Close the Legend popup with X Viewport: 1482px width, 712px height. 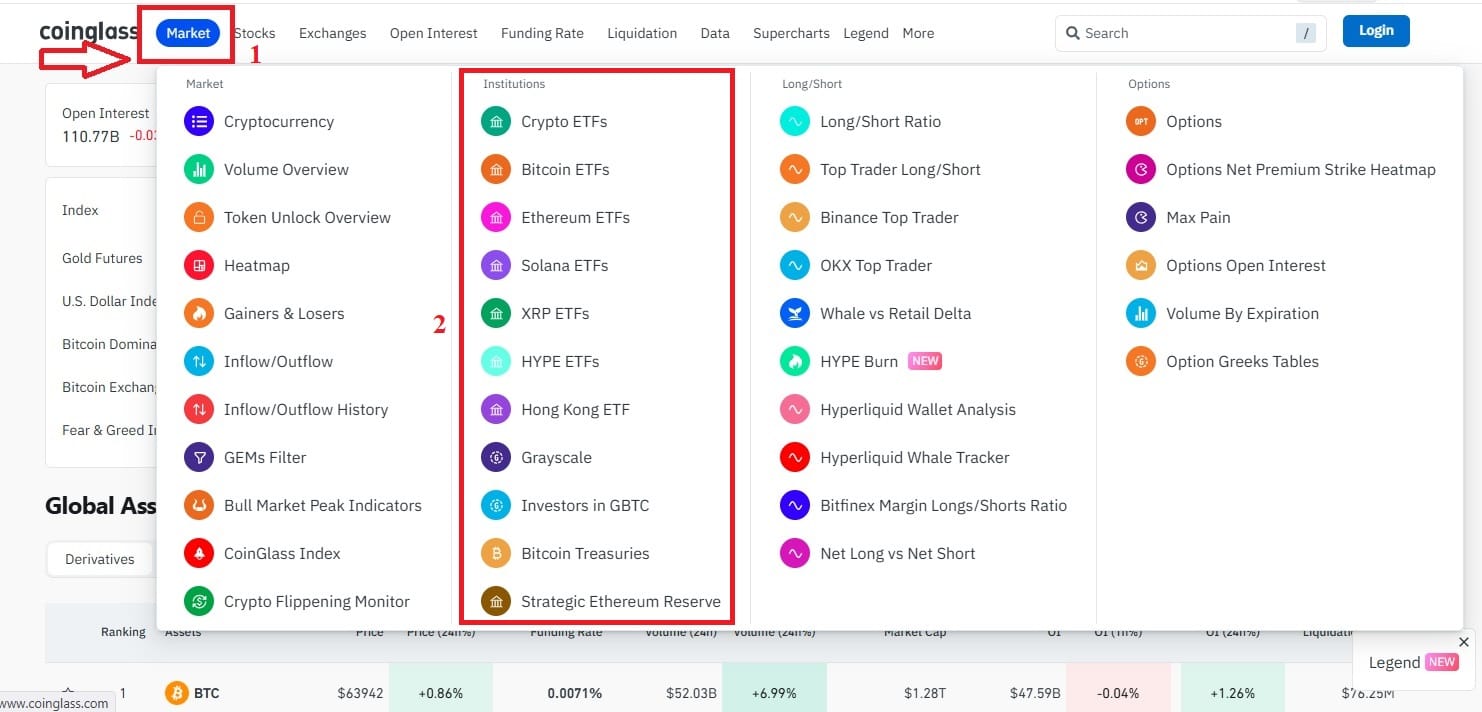pos(1464,642)
